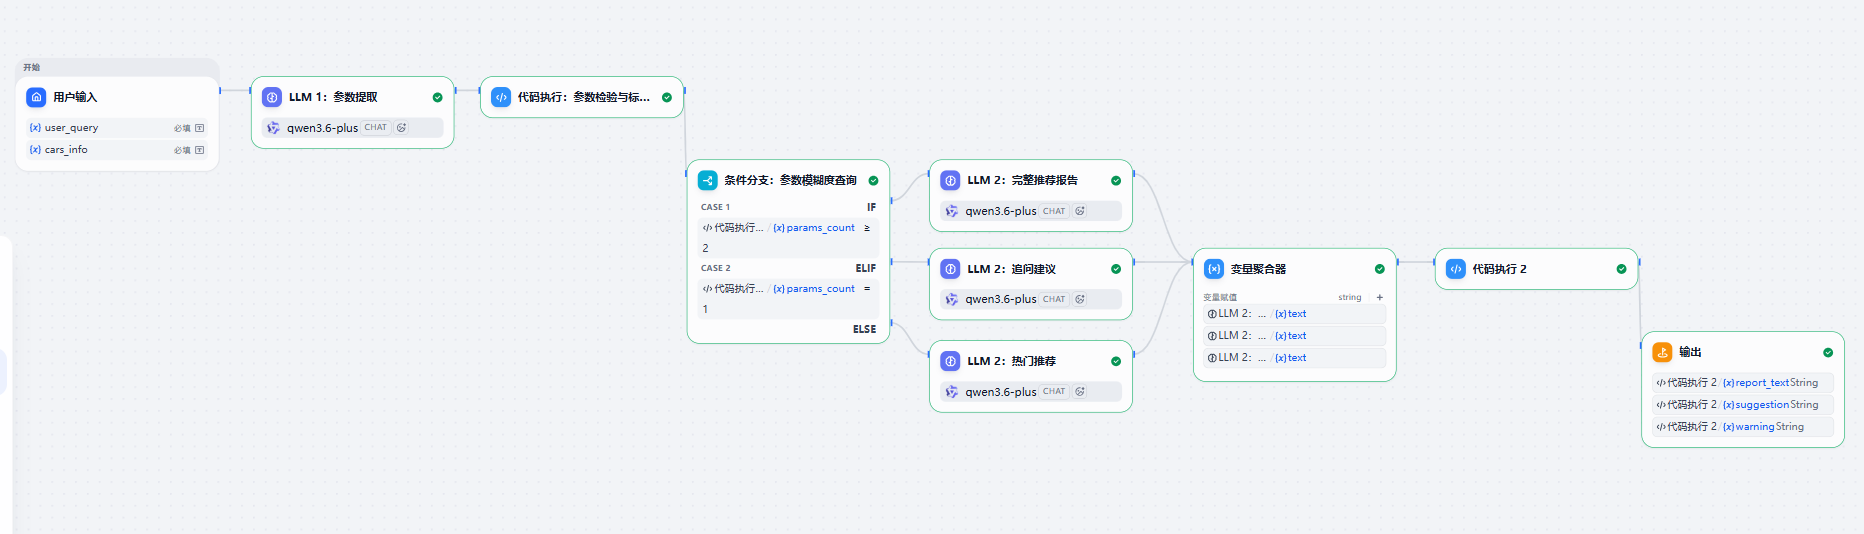This screenshot has height=534, width=1864.
Task: Click the ELSE output handle on 条件分支
Action: (x=891, y=323)
